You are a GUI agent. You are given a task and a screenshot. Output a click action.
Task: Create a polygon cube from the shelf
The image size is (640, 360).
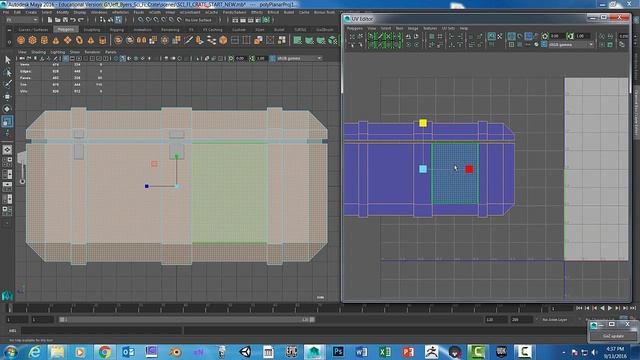[32, 40]
